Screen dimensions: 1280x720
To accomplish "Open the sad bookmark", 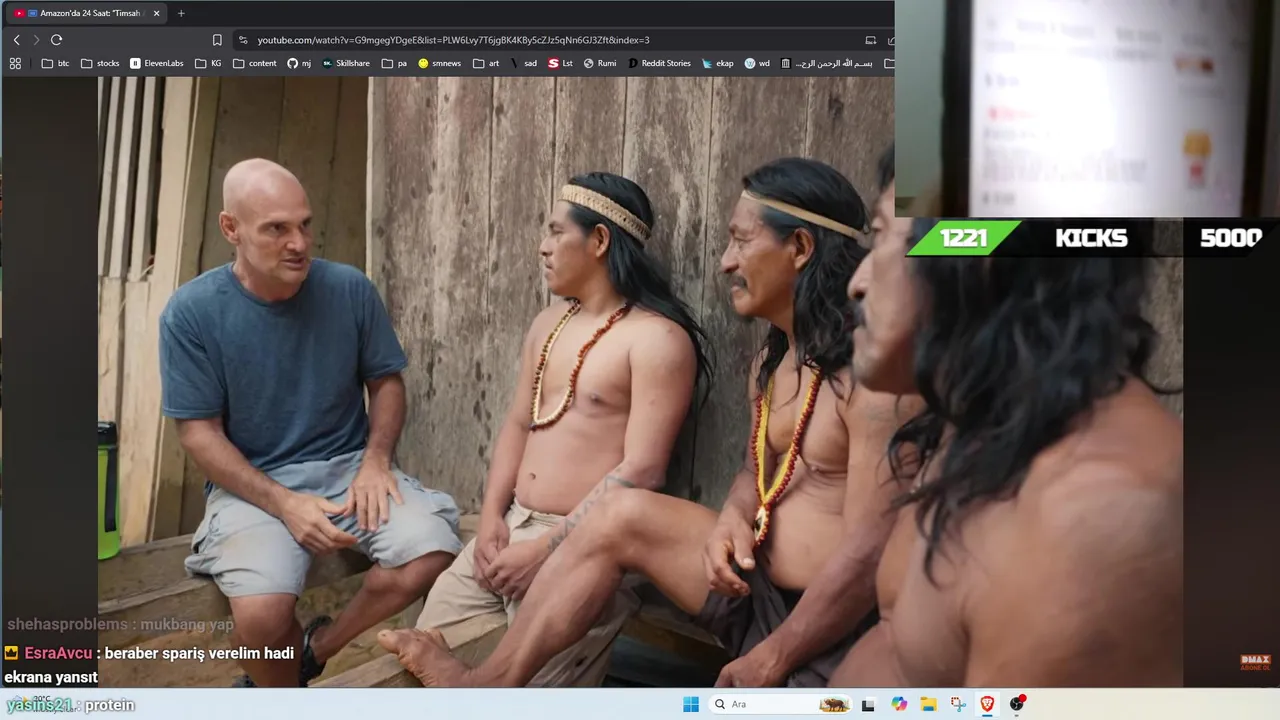I will tap(523, 63).
